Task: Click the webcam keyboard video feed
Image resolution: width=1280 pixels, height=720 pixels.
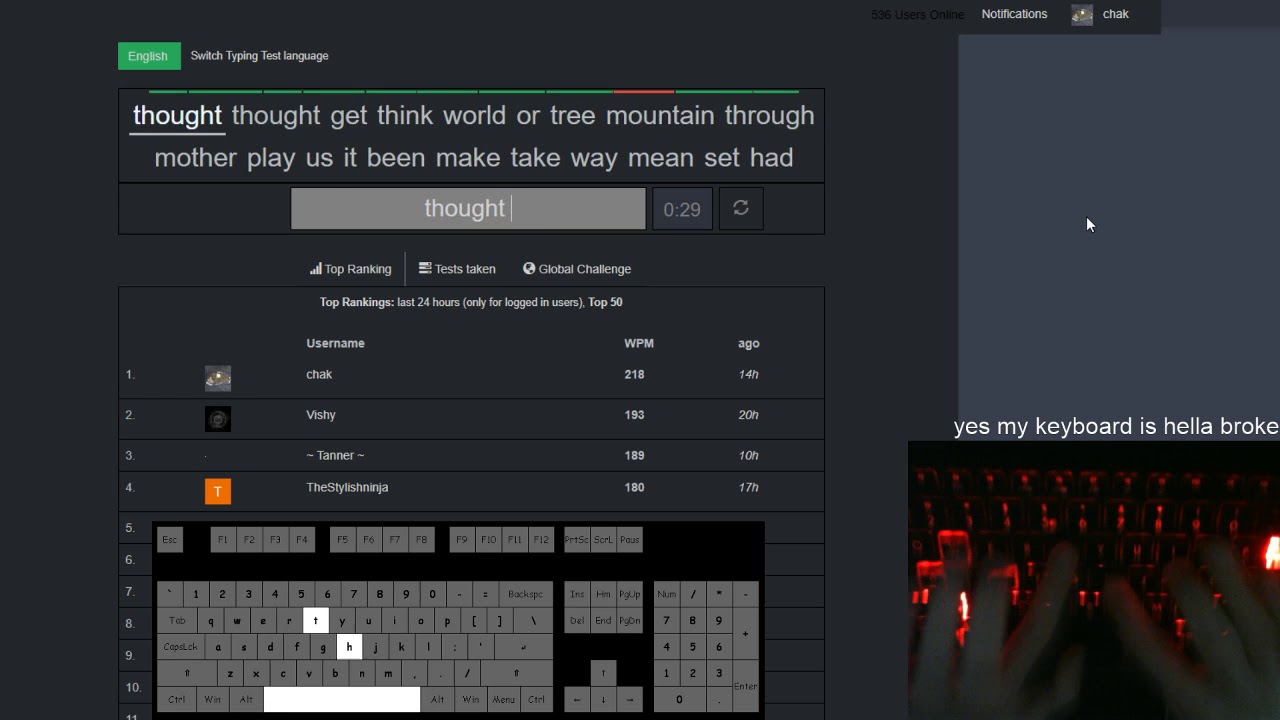Action: click(x=1094, y=581)
